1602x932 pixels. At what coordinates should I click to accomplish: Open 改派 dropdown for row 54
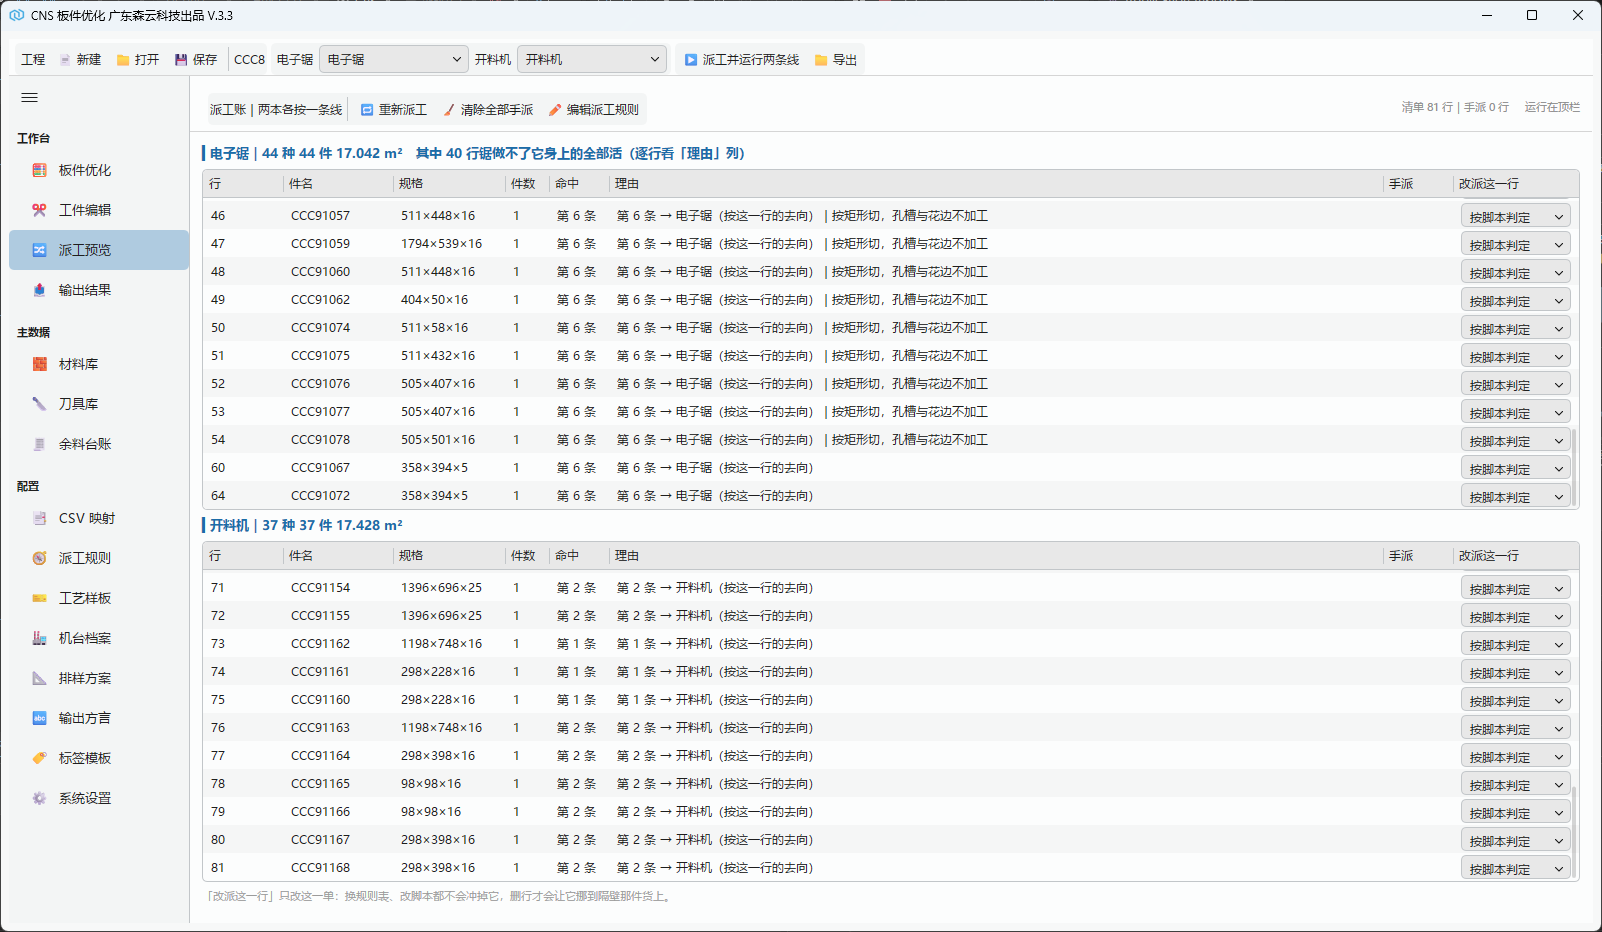pos(1516,440)
